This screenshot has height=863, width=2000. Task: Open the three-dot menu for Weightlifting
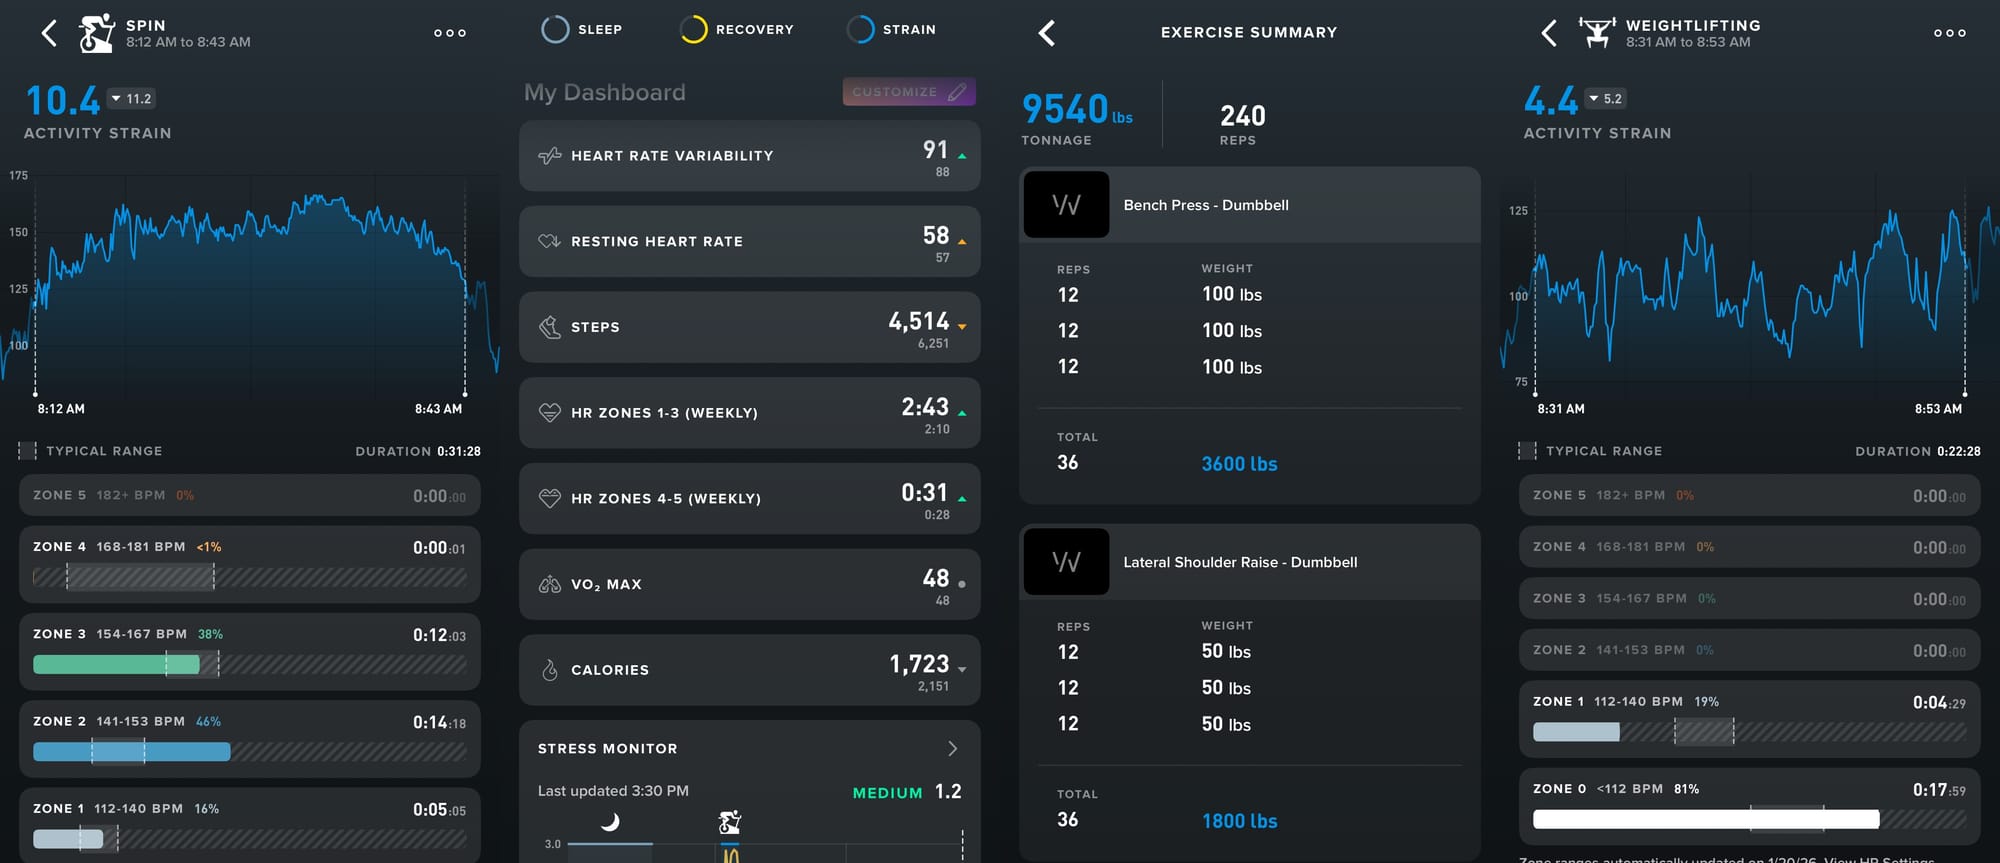pos(1949,33)
